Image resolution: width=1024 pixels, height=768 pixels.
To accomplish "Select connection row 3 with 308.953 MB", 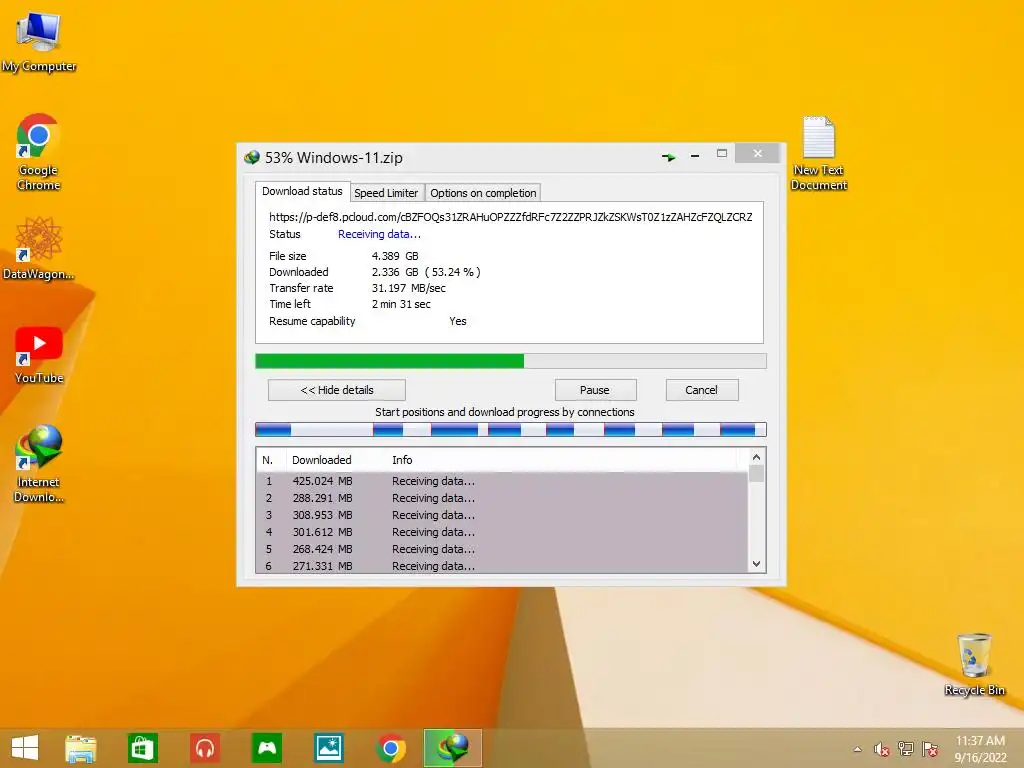I will pyautogui.click(x=502, y=515).
